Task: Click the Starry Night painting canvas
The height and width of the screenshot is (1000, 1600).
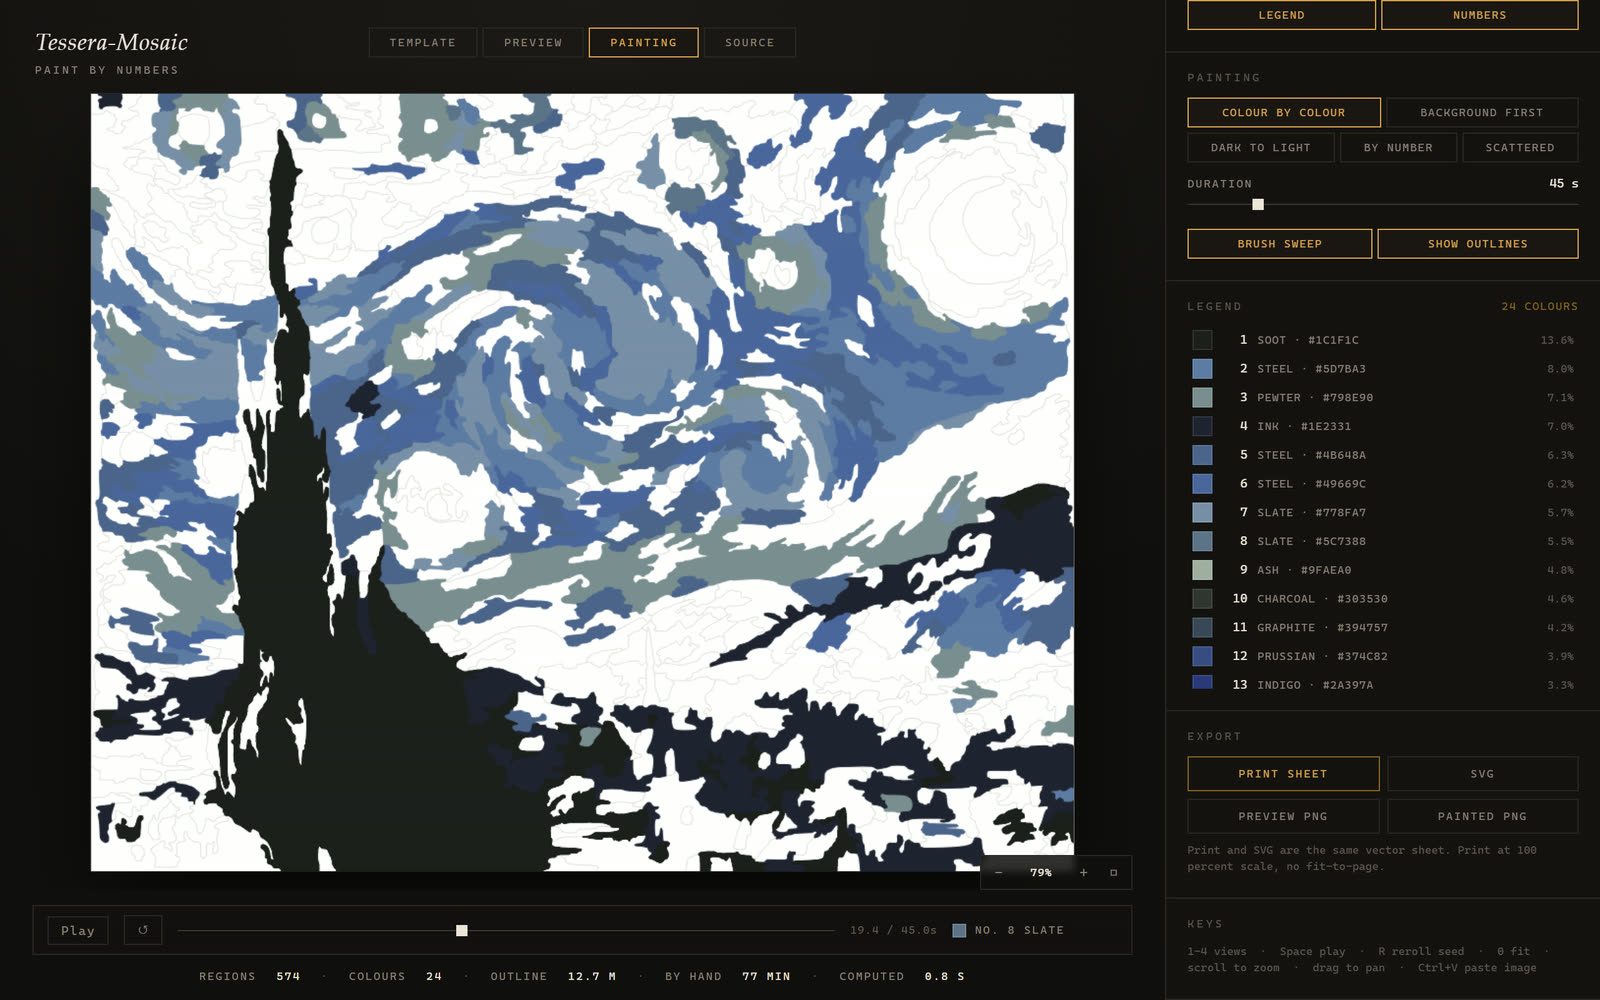Action: coord(582,482)
